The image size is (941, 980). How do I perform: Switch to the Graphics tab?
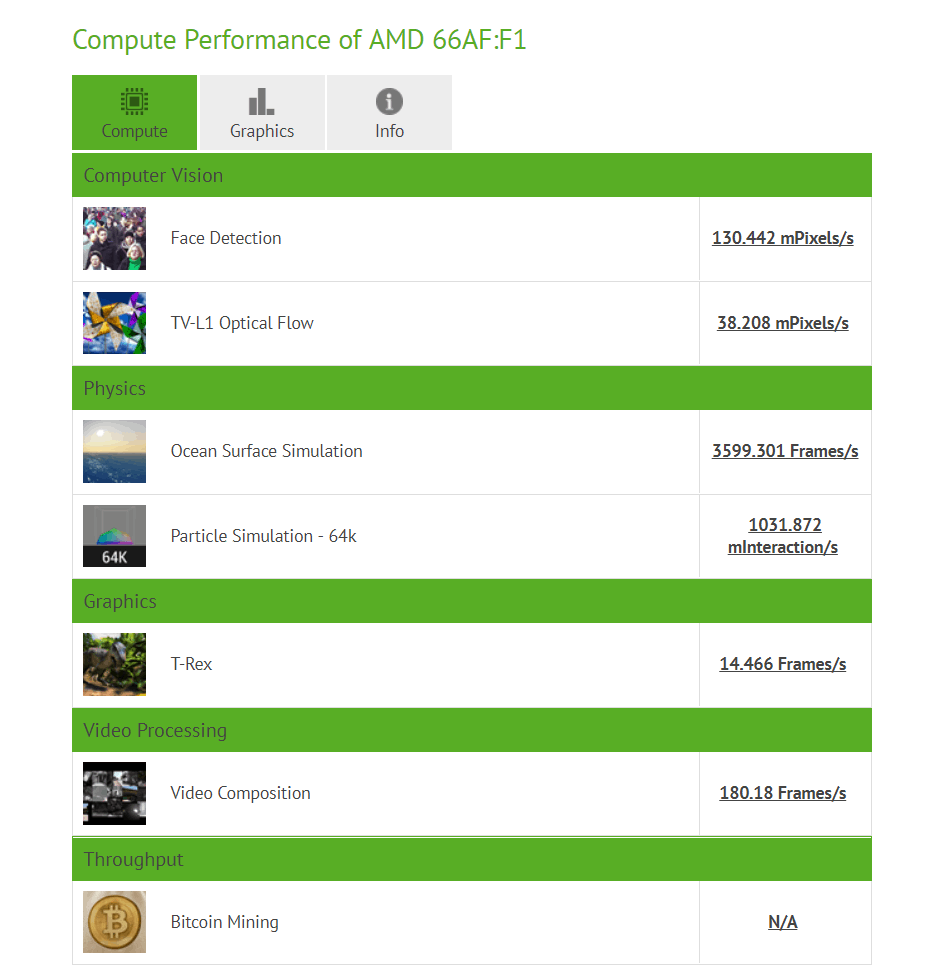(x=262, y=113)
